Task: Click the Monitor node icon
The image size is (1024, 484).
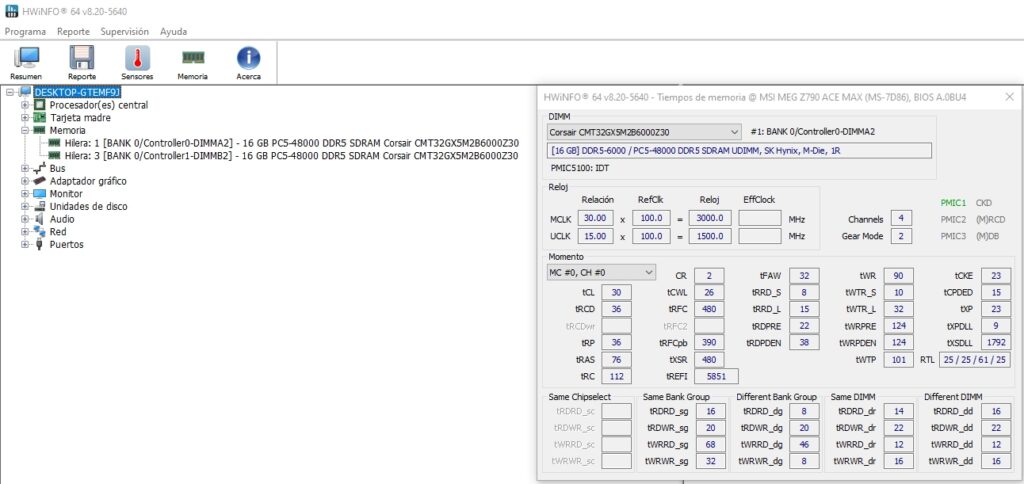Action: [x=40, y=194]
